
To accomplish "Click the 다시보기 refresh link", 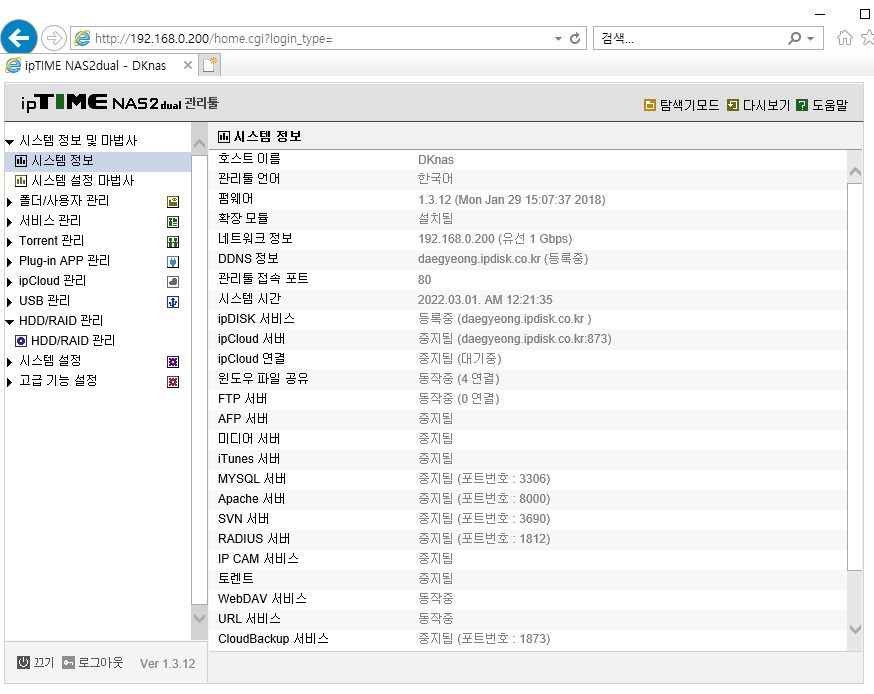I will pos(759,105).
